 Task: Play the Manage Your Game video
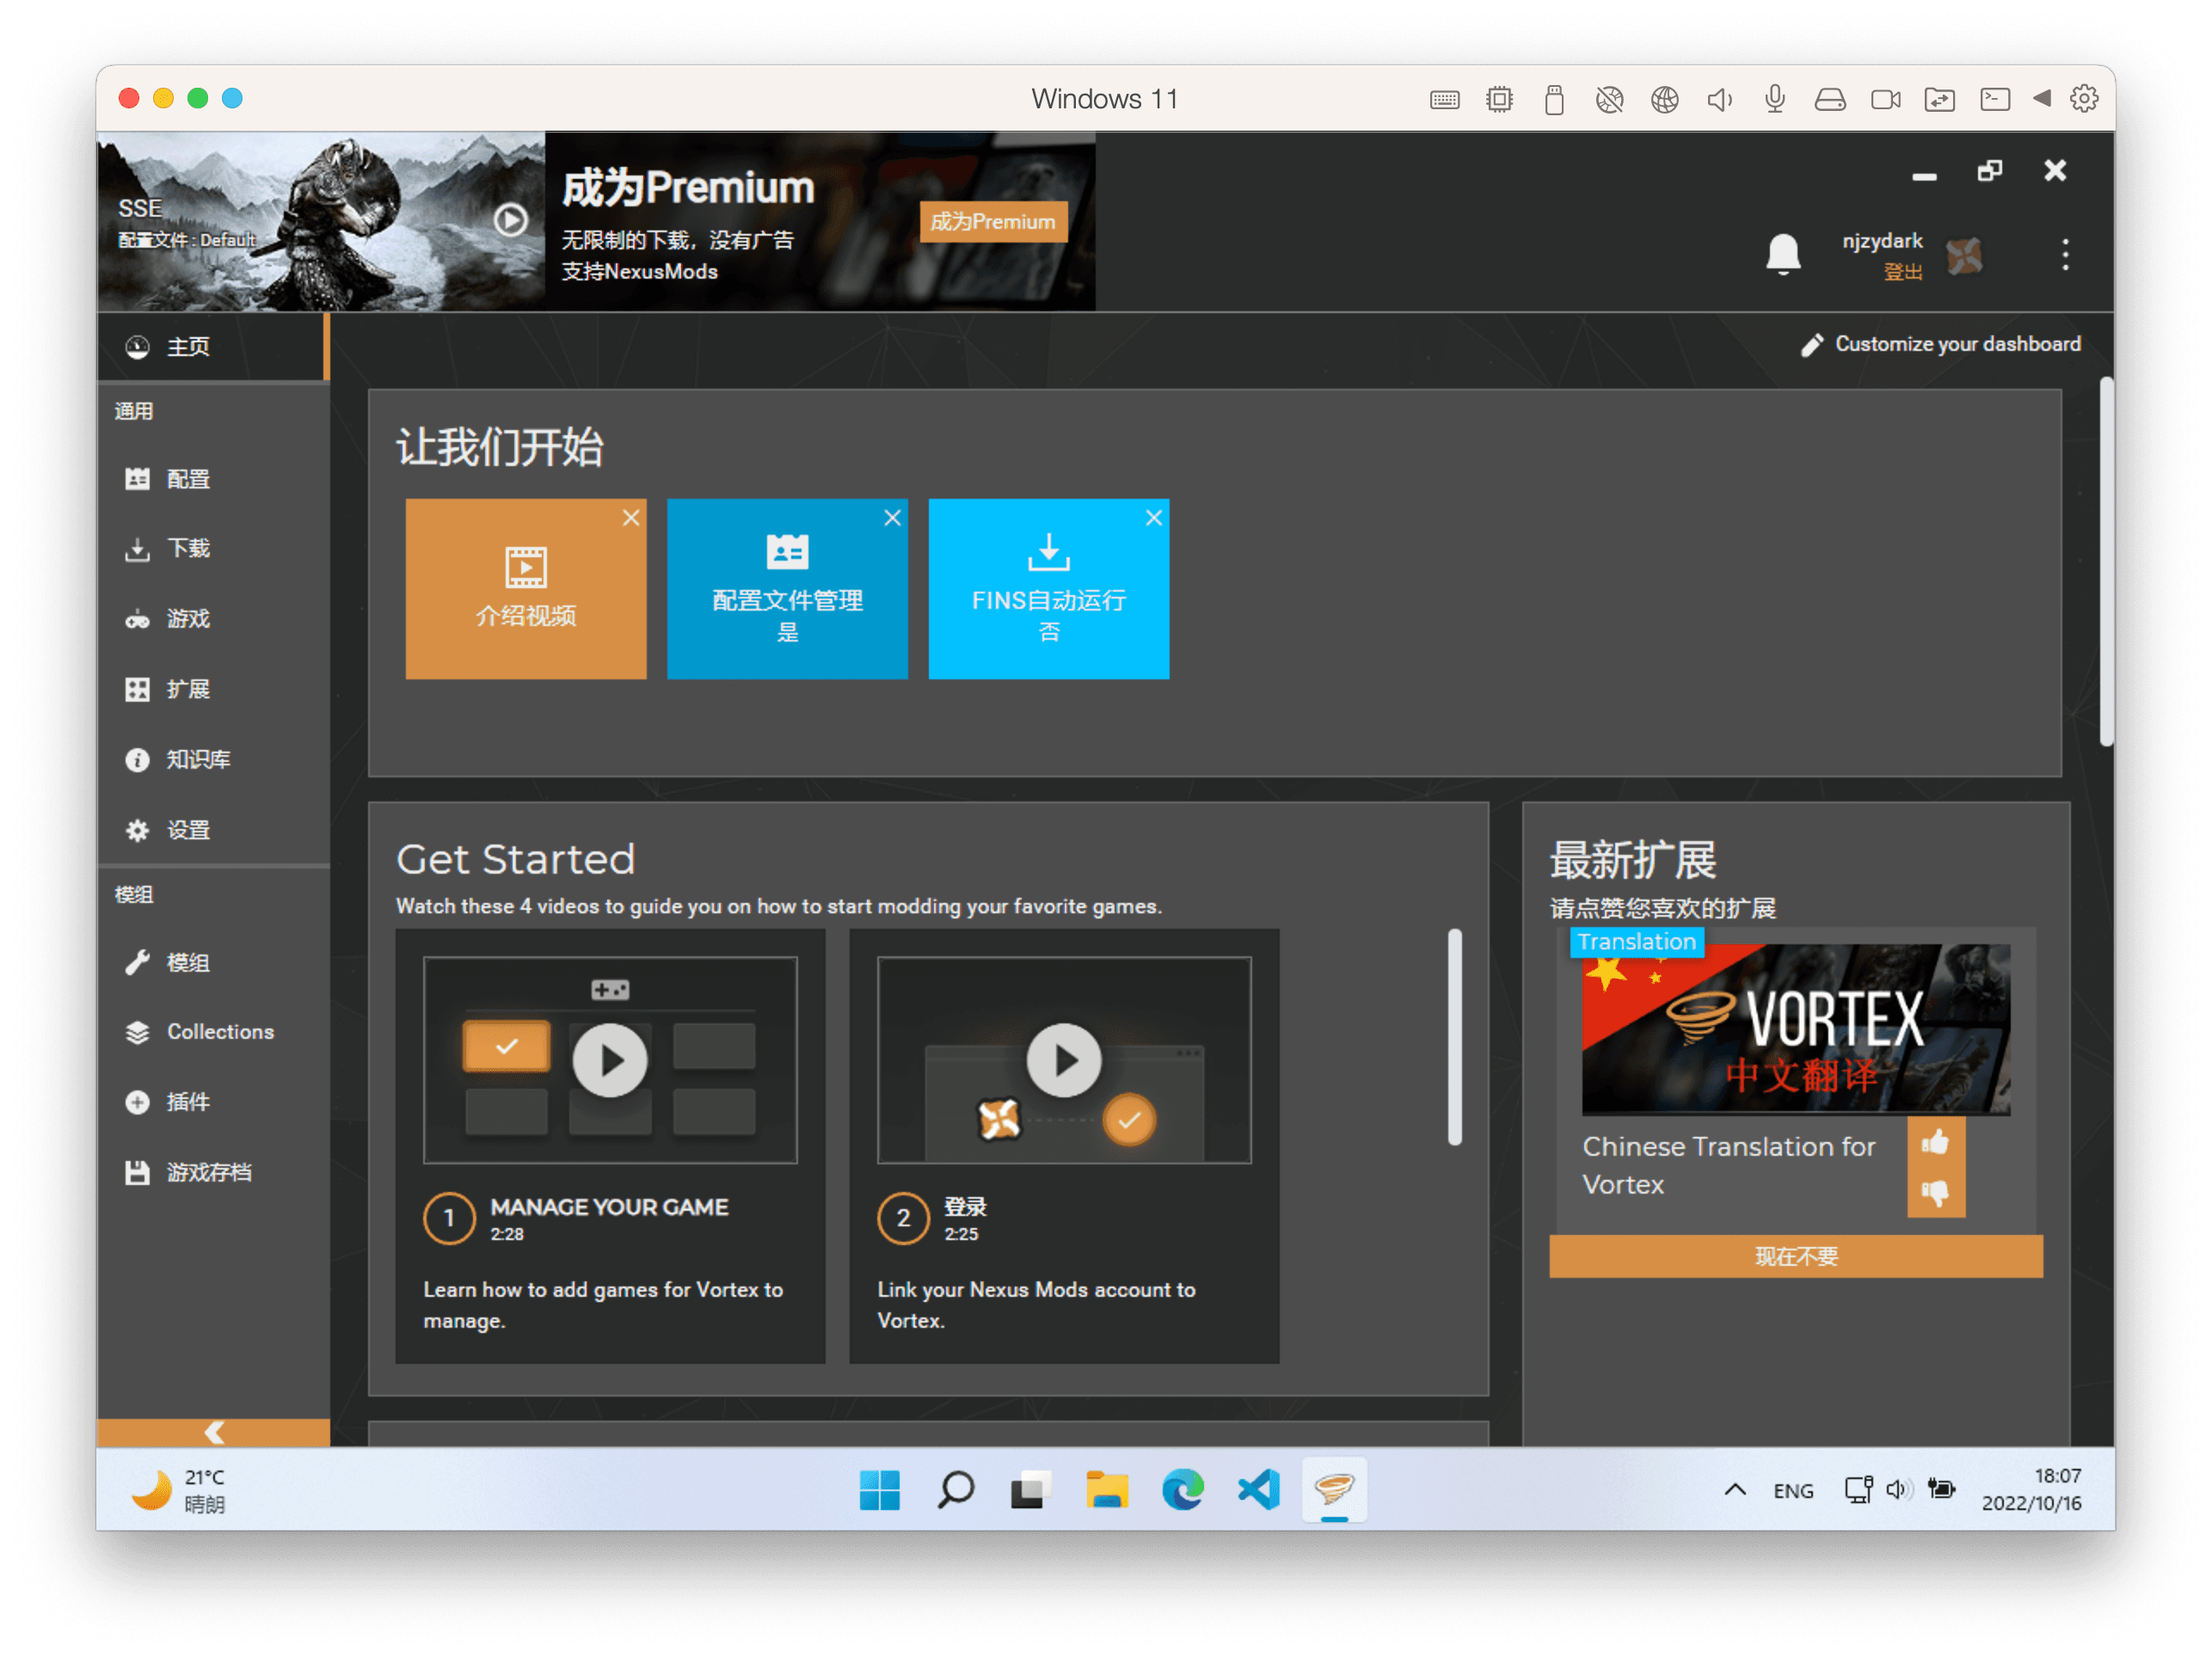coord(610,1060)
